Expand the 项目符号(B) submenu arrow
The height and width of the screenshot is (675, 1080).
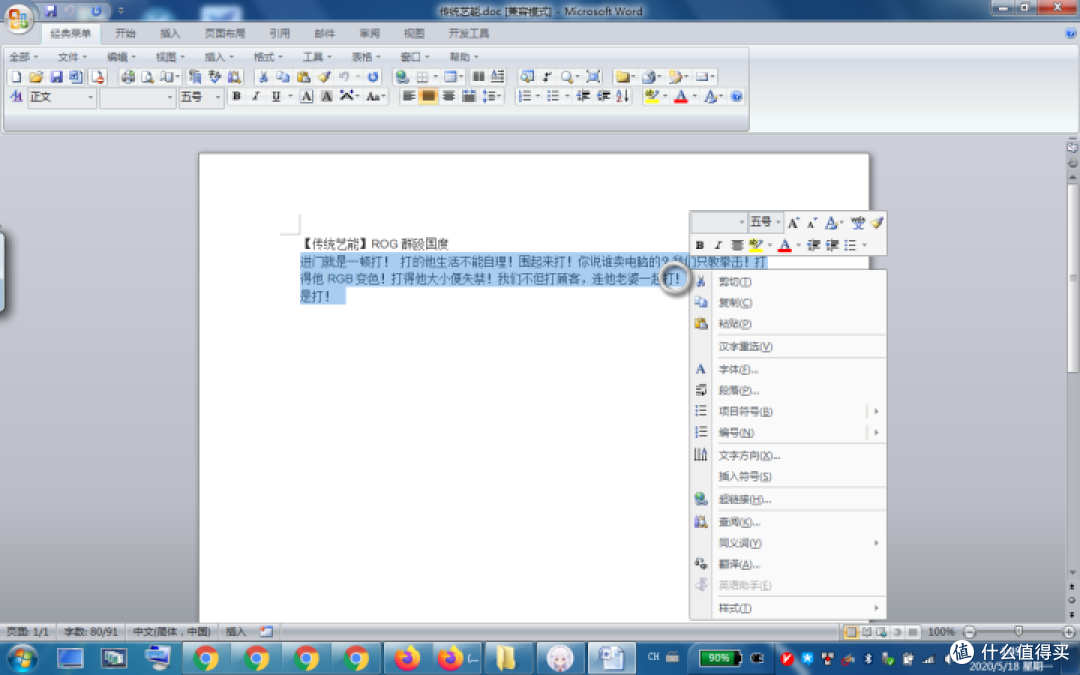click(875, 411)
